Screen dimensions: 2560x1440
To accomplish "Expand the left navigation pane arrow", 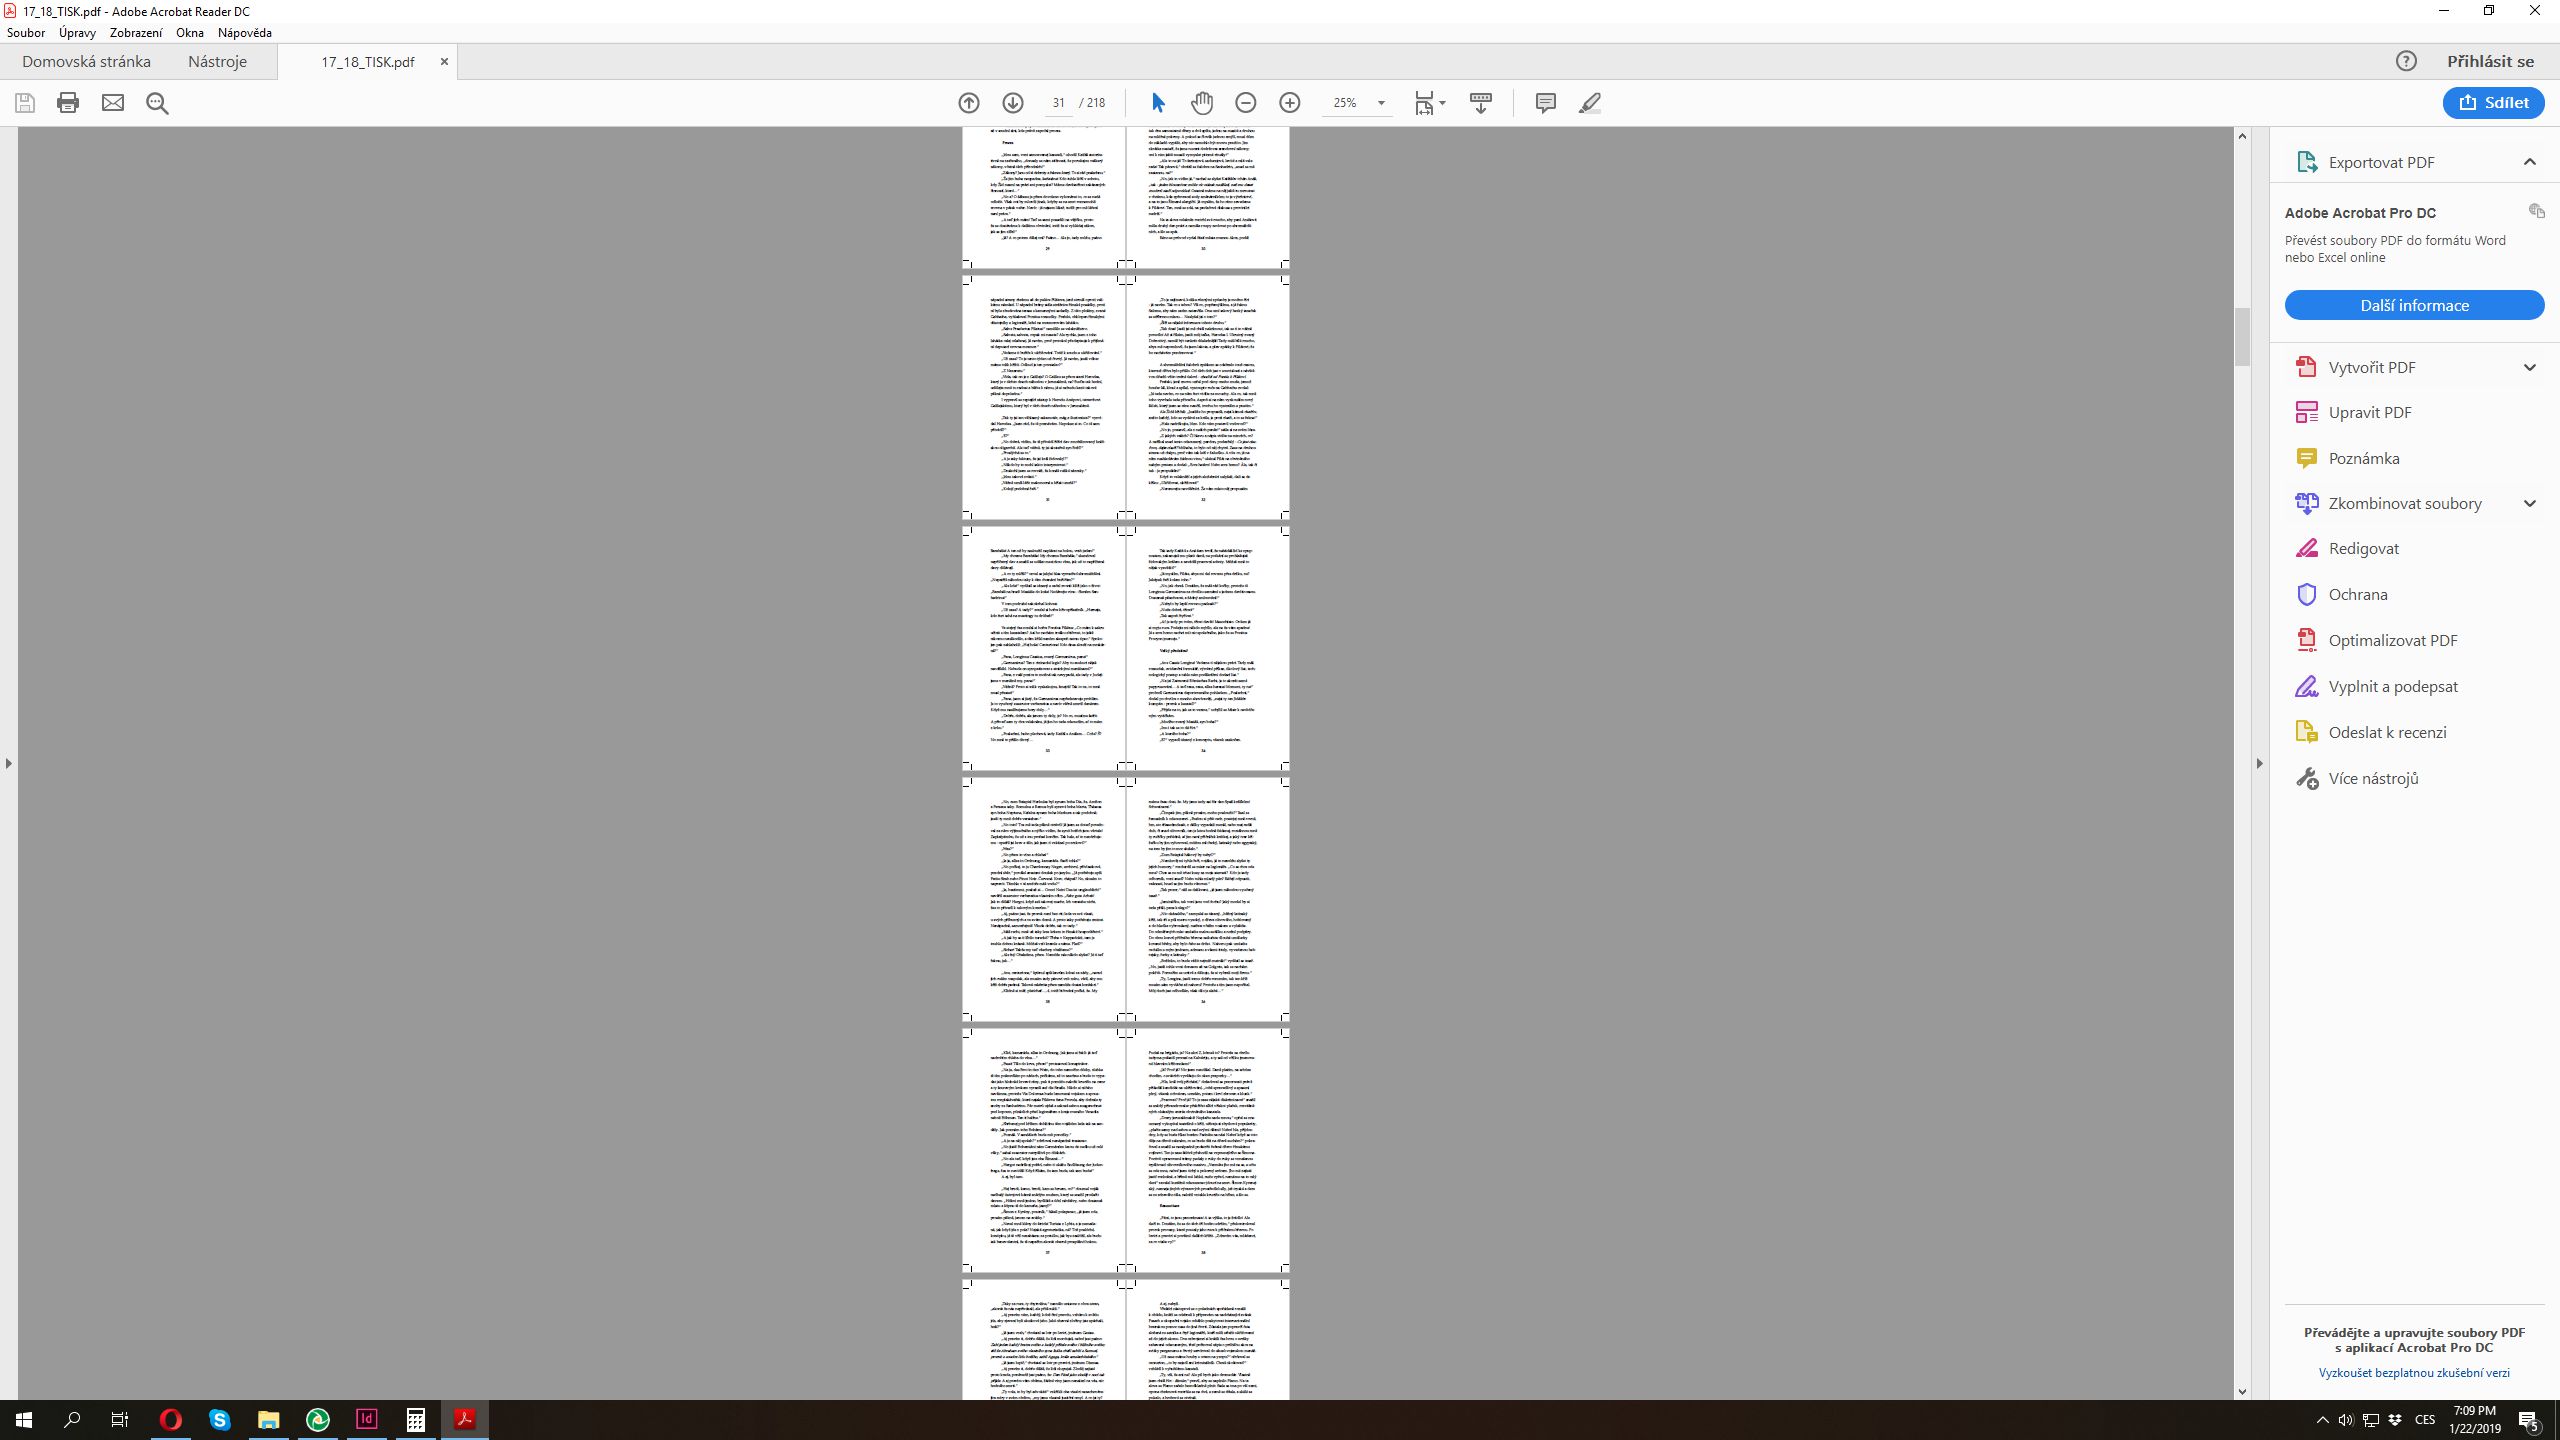I will click(x=9, y=763).
